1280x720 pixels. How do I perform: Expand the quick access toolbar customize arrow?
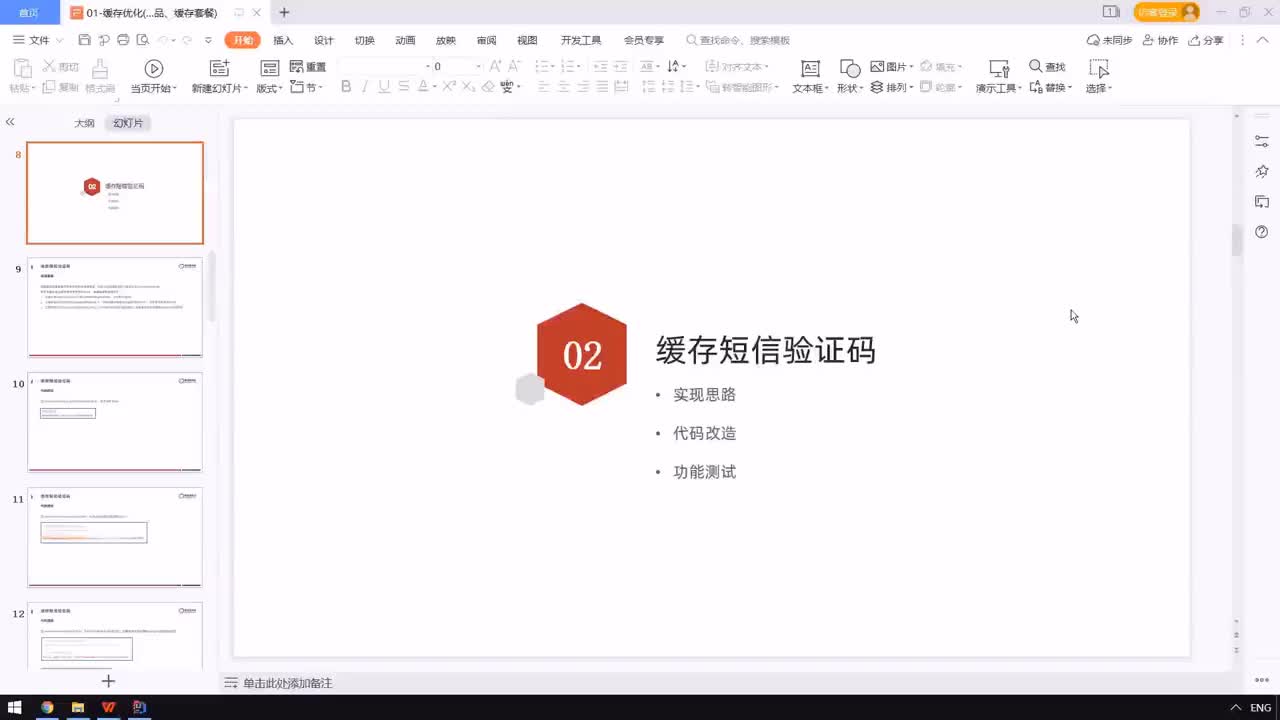[208, 40]
